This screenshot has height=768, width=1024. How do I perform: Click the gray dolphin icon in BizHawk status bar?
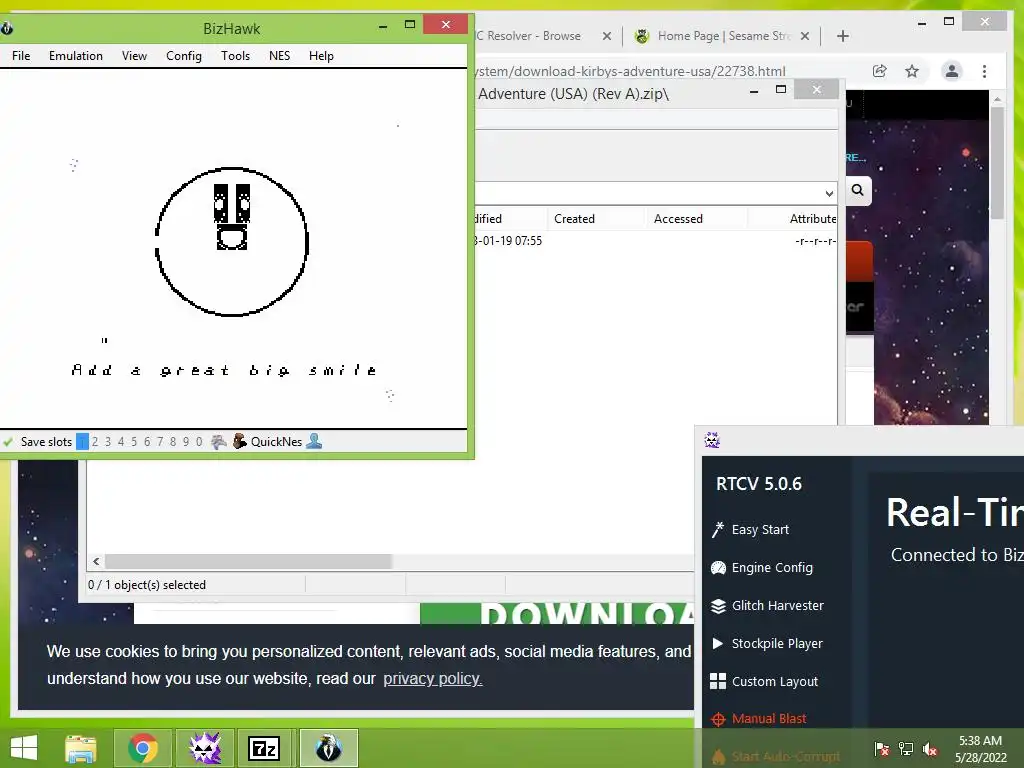[x=219, y=442]
